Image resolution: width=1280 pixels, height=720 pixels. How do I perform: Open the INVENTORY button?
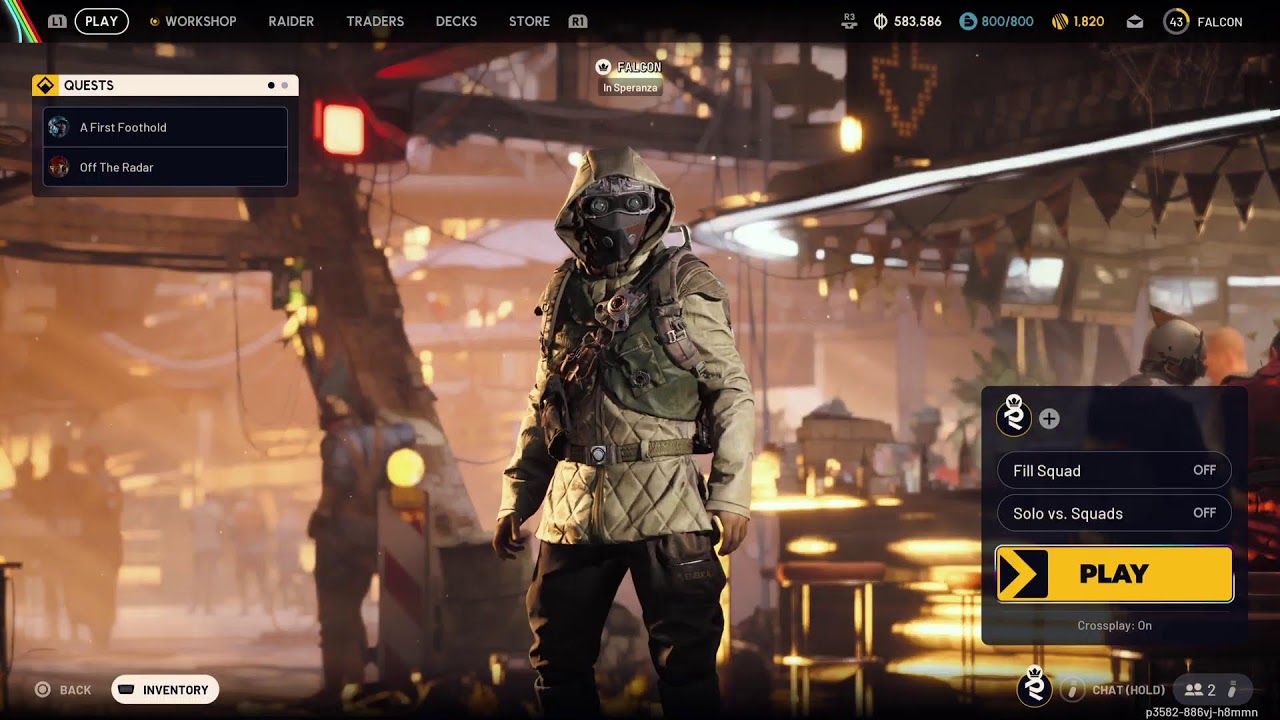165,690
